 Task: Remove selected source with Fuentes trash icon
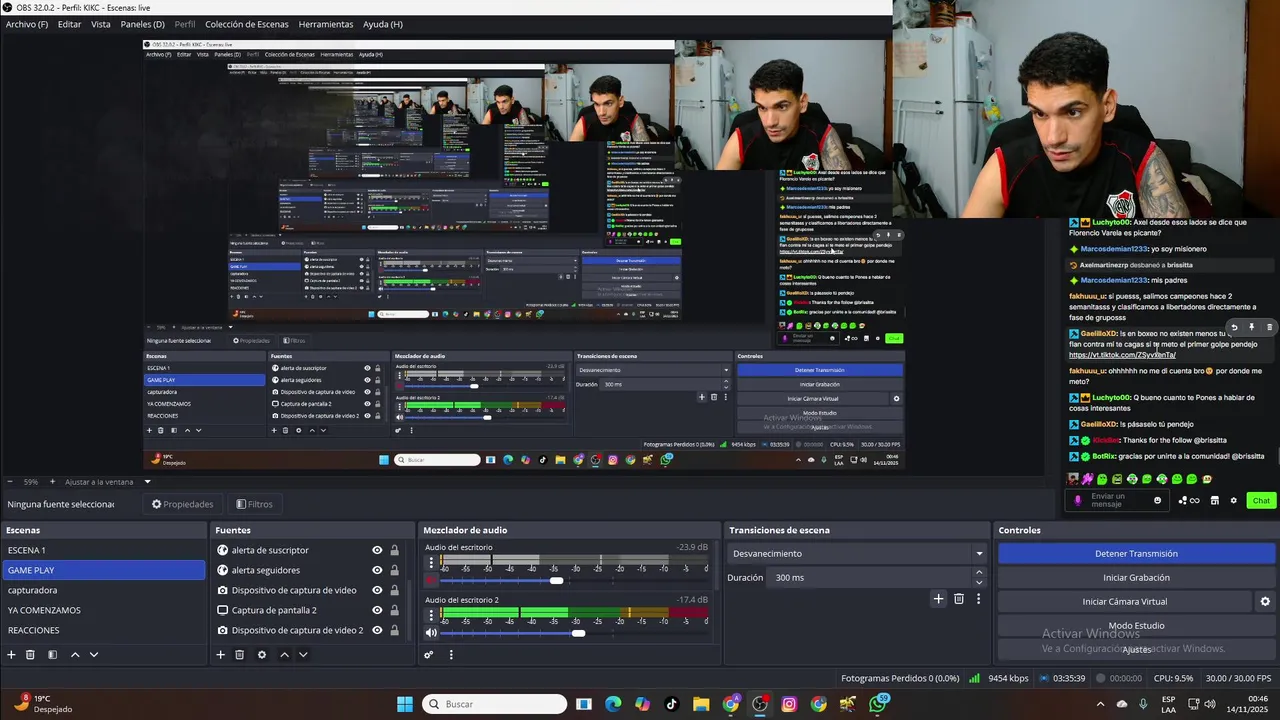239,655
